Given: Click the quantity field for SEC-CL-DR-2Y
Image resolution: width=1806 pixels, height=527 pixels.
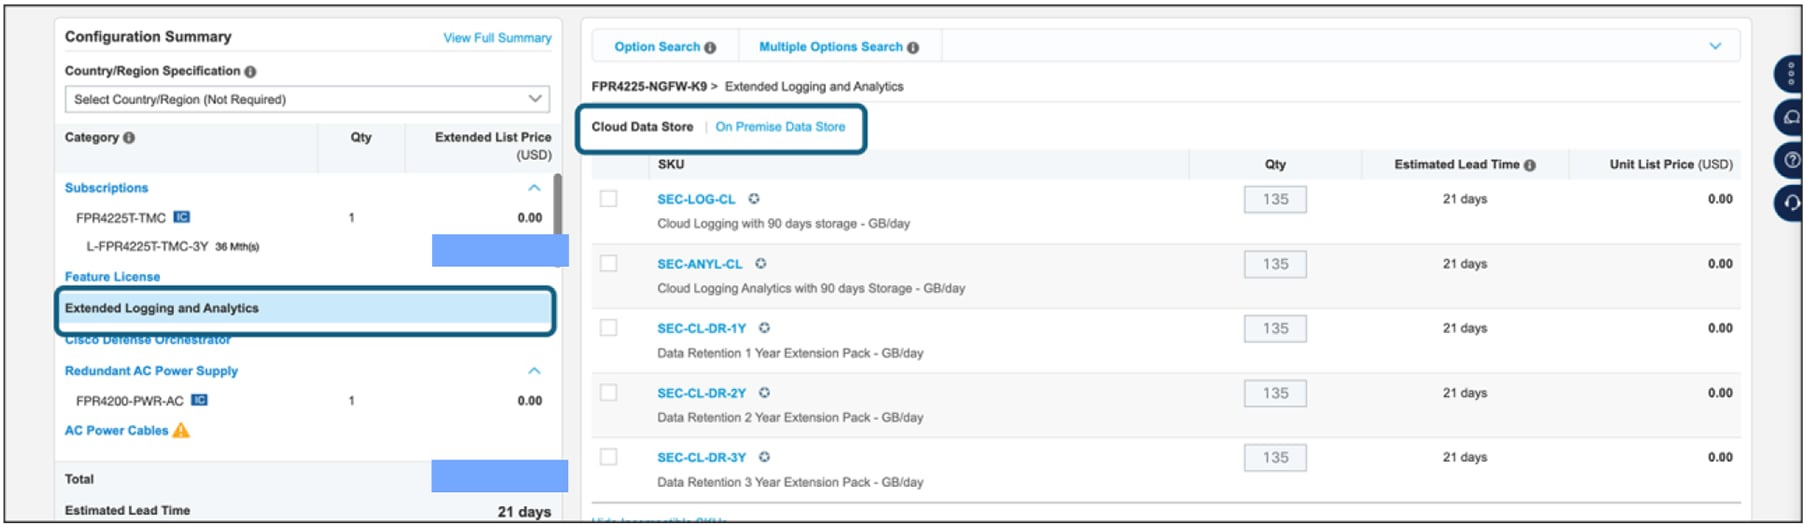Looking at the screenshot, I should pyautogui.click(x=1275, y=393).
